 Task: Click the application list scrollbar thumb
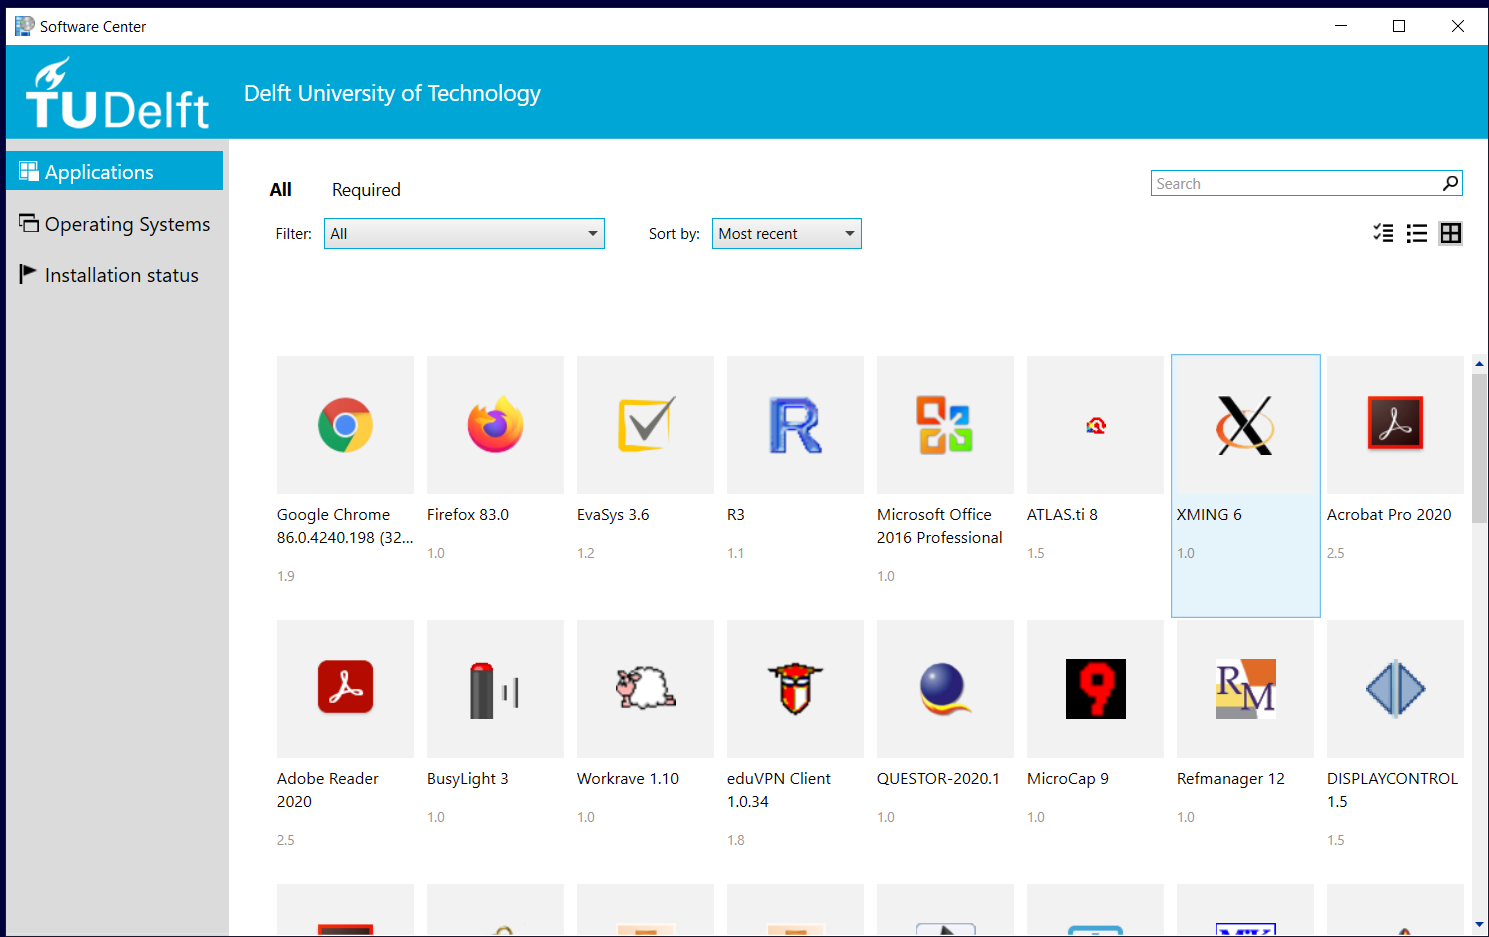click(1479, 448)
